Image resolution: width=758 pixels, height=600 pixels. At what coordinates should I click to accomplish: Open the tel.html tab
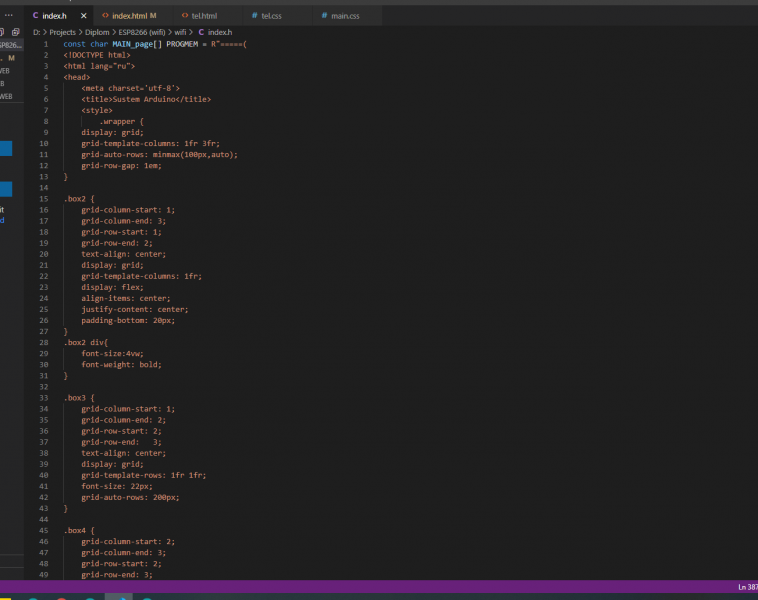click(x=204, y=16)
